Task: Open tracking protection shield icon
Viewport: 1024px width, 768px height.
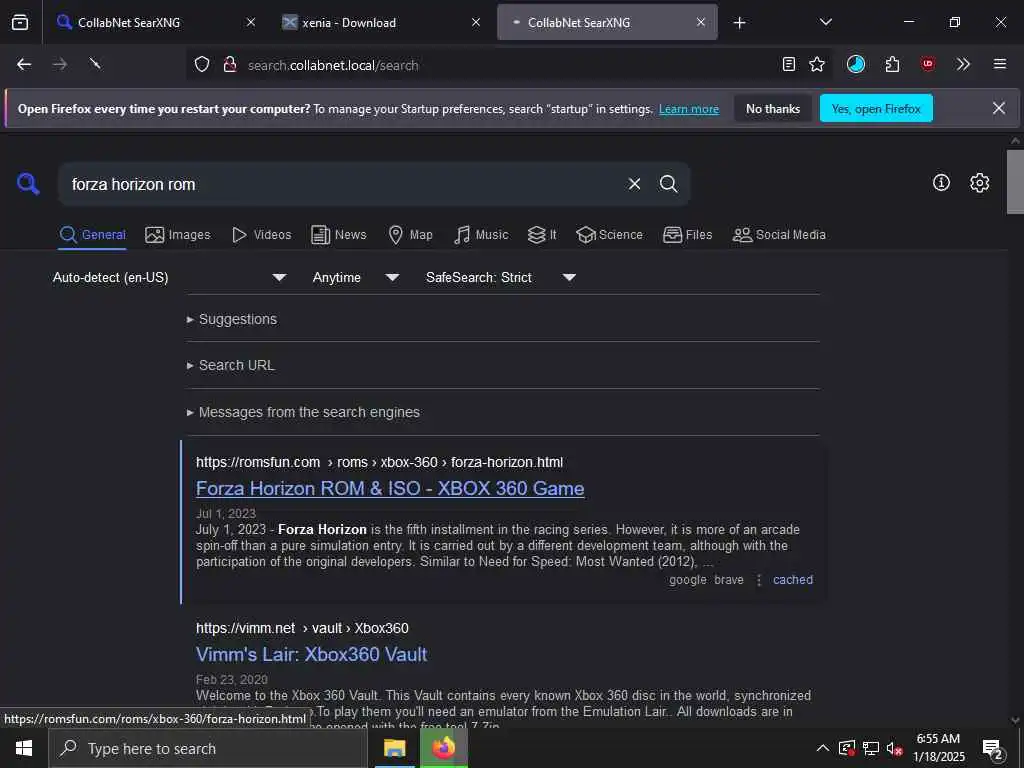Action: coord(202,64)
